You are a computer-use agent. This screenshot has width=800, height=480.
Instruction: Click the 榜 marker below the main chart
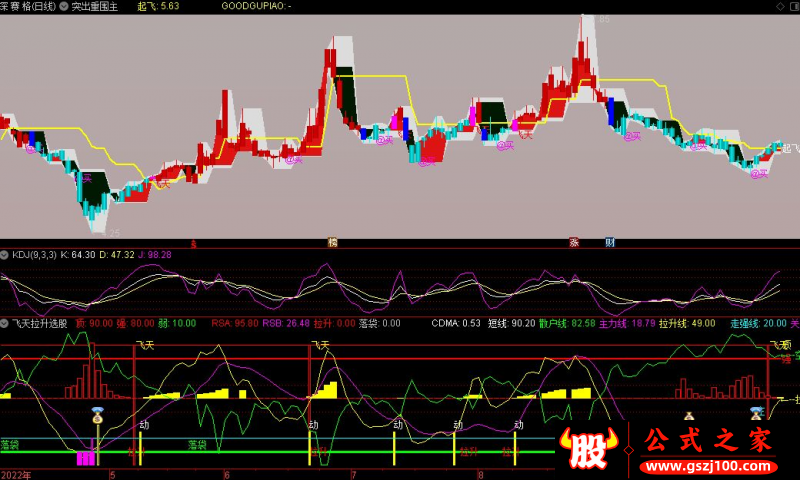click(333, 242)
